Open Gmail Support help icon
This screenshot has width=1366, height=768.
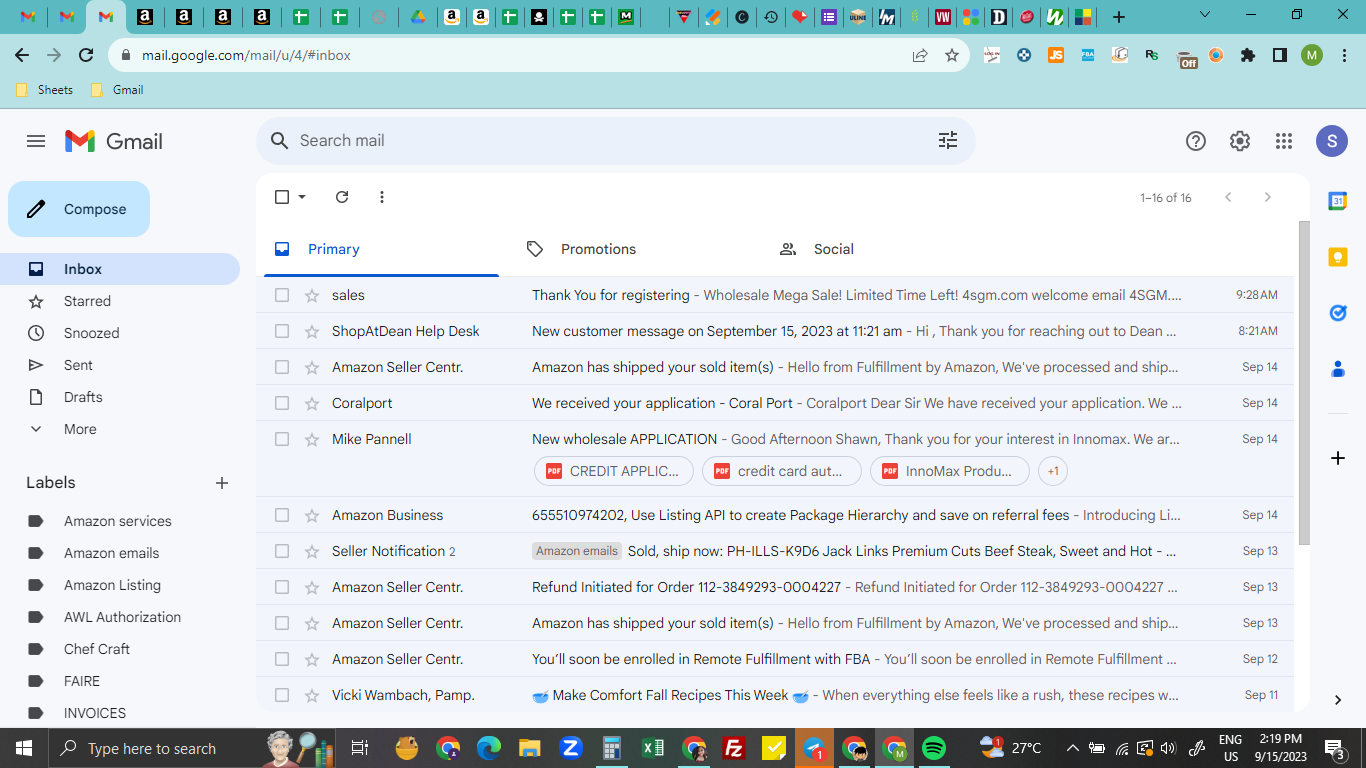pos(1196,141)
